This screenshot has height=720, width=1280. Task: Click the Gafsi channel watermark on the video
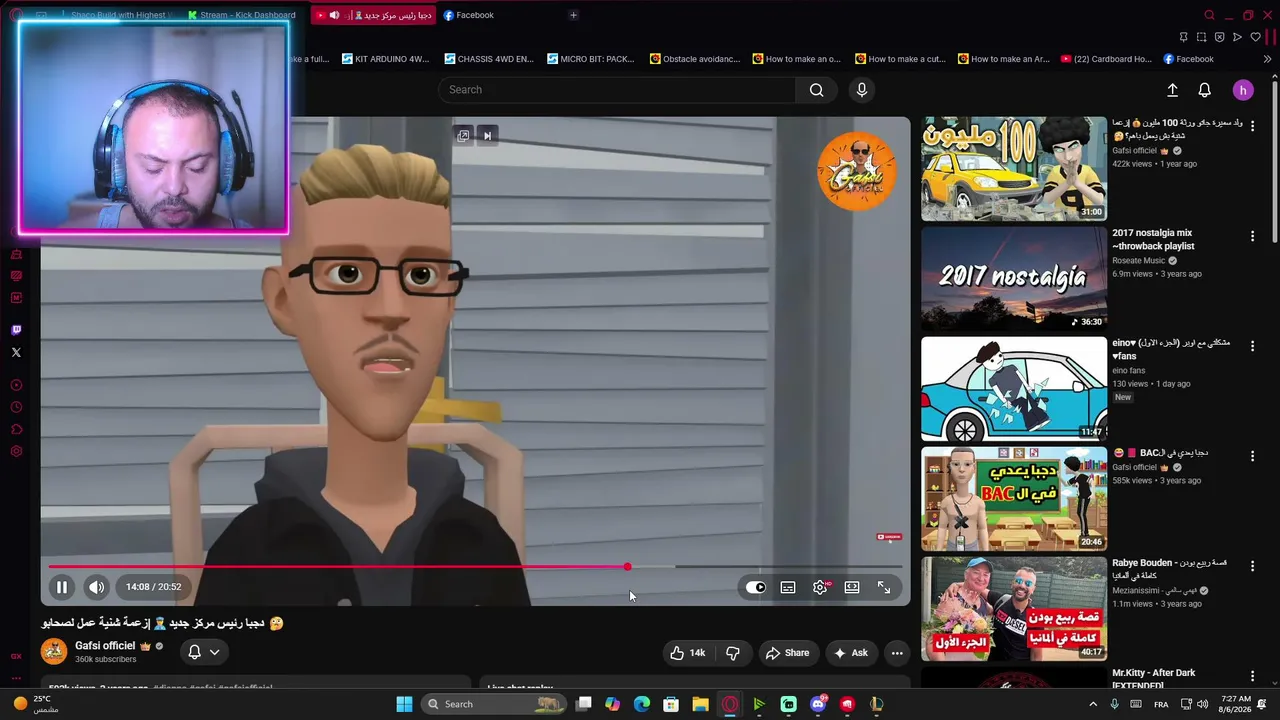[x=857, y=171]
